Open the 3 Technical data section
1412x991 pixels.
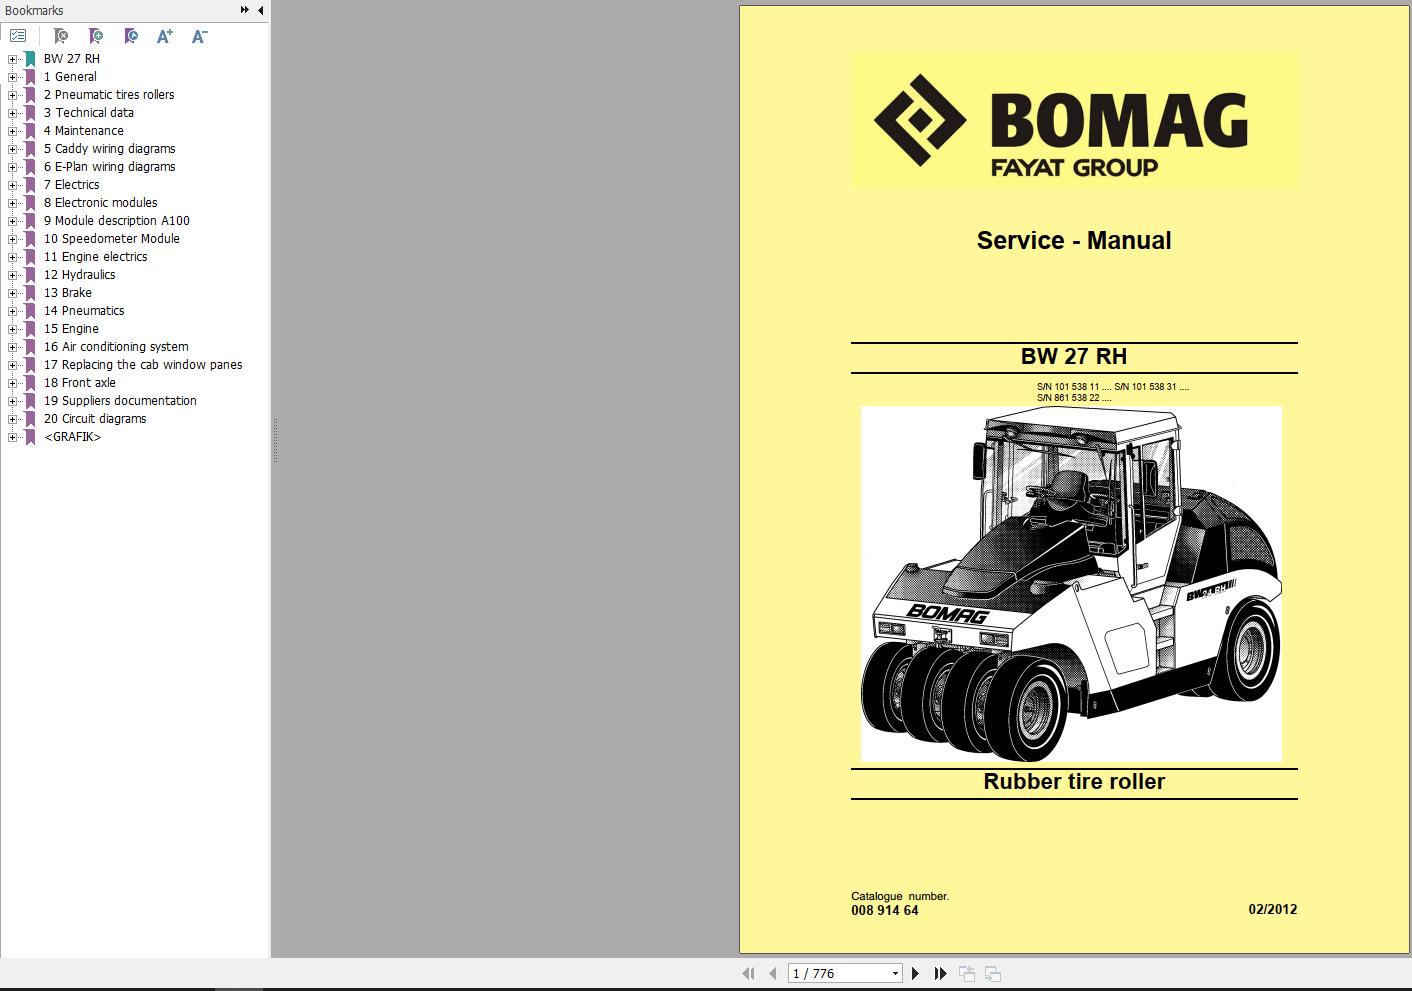[x=89, y=112]
